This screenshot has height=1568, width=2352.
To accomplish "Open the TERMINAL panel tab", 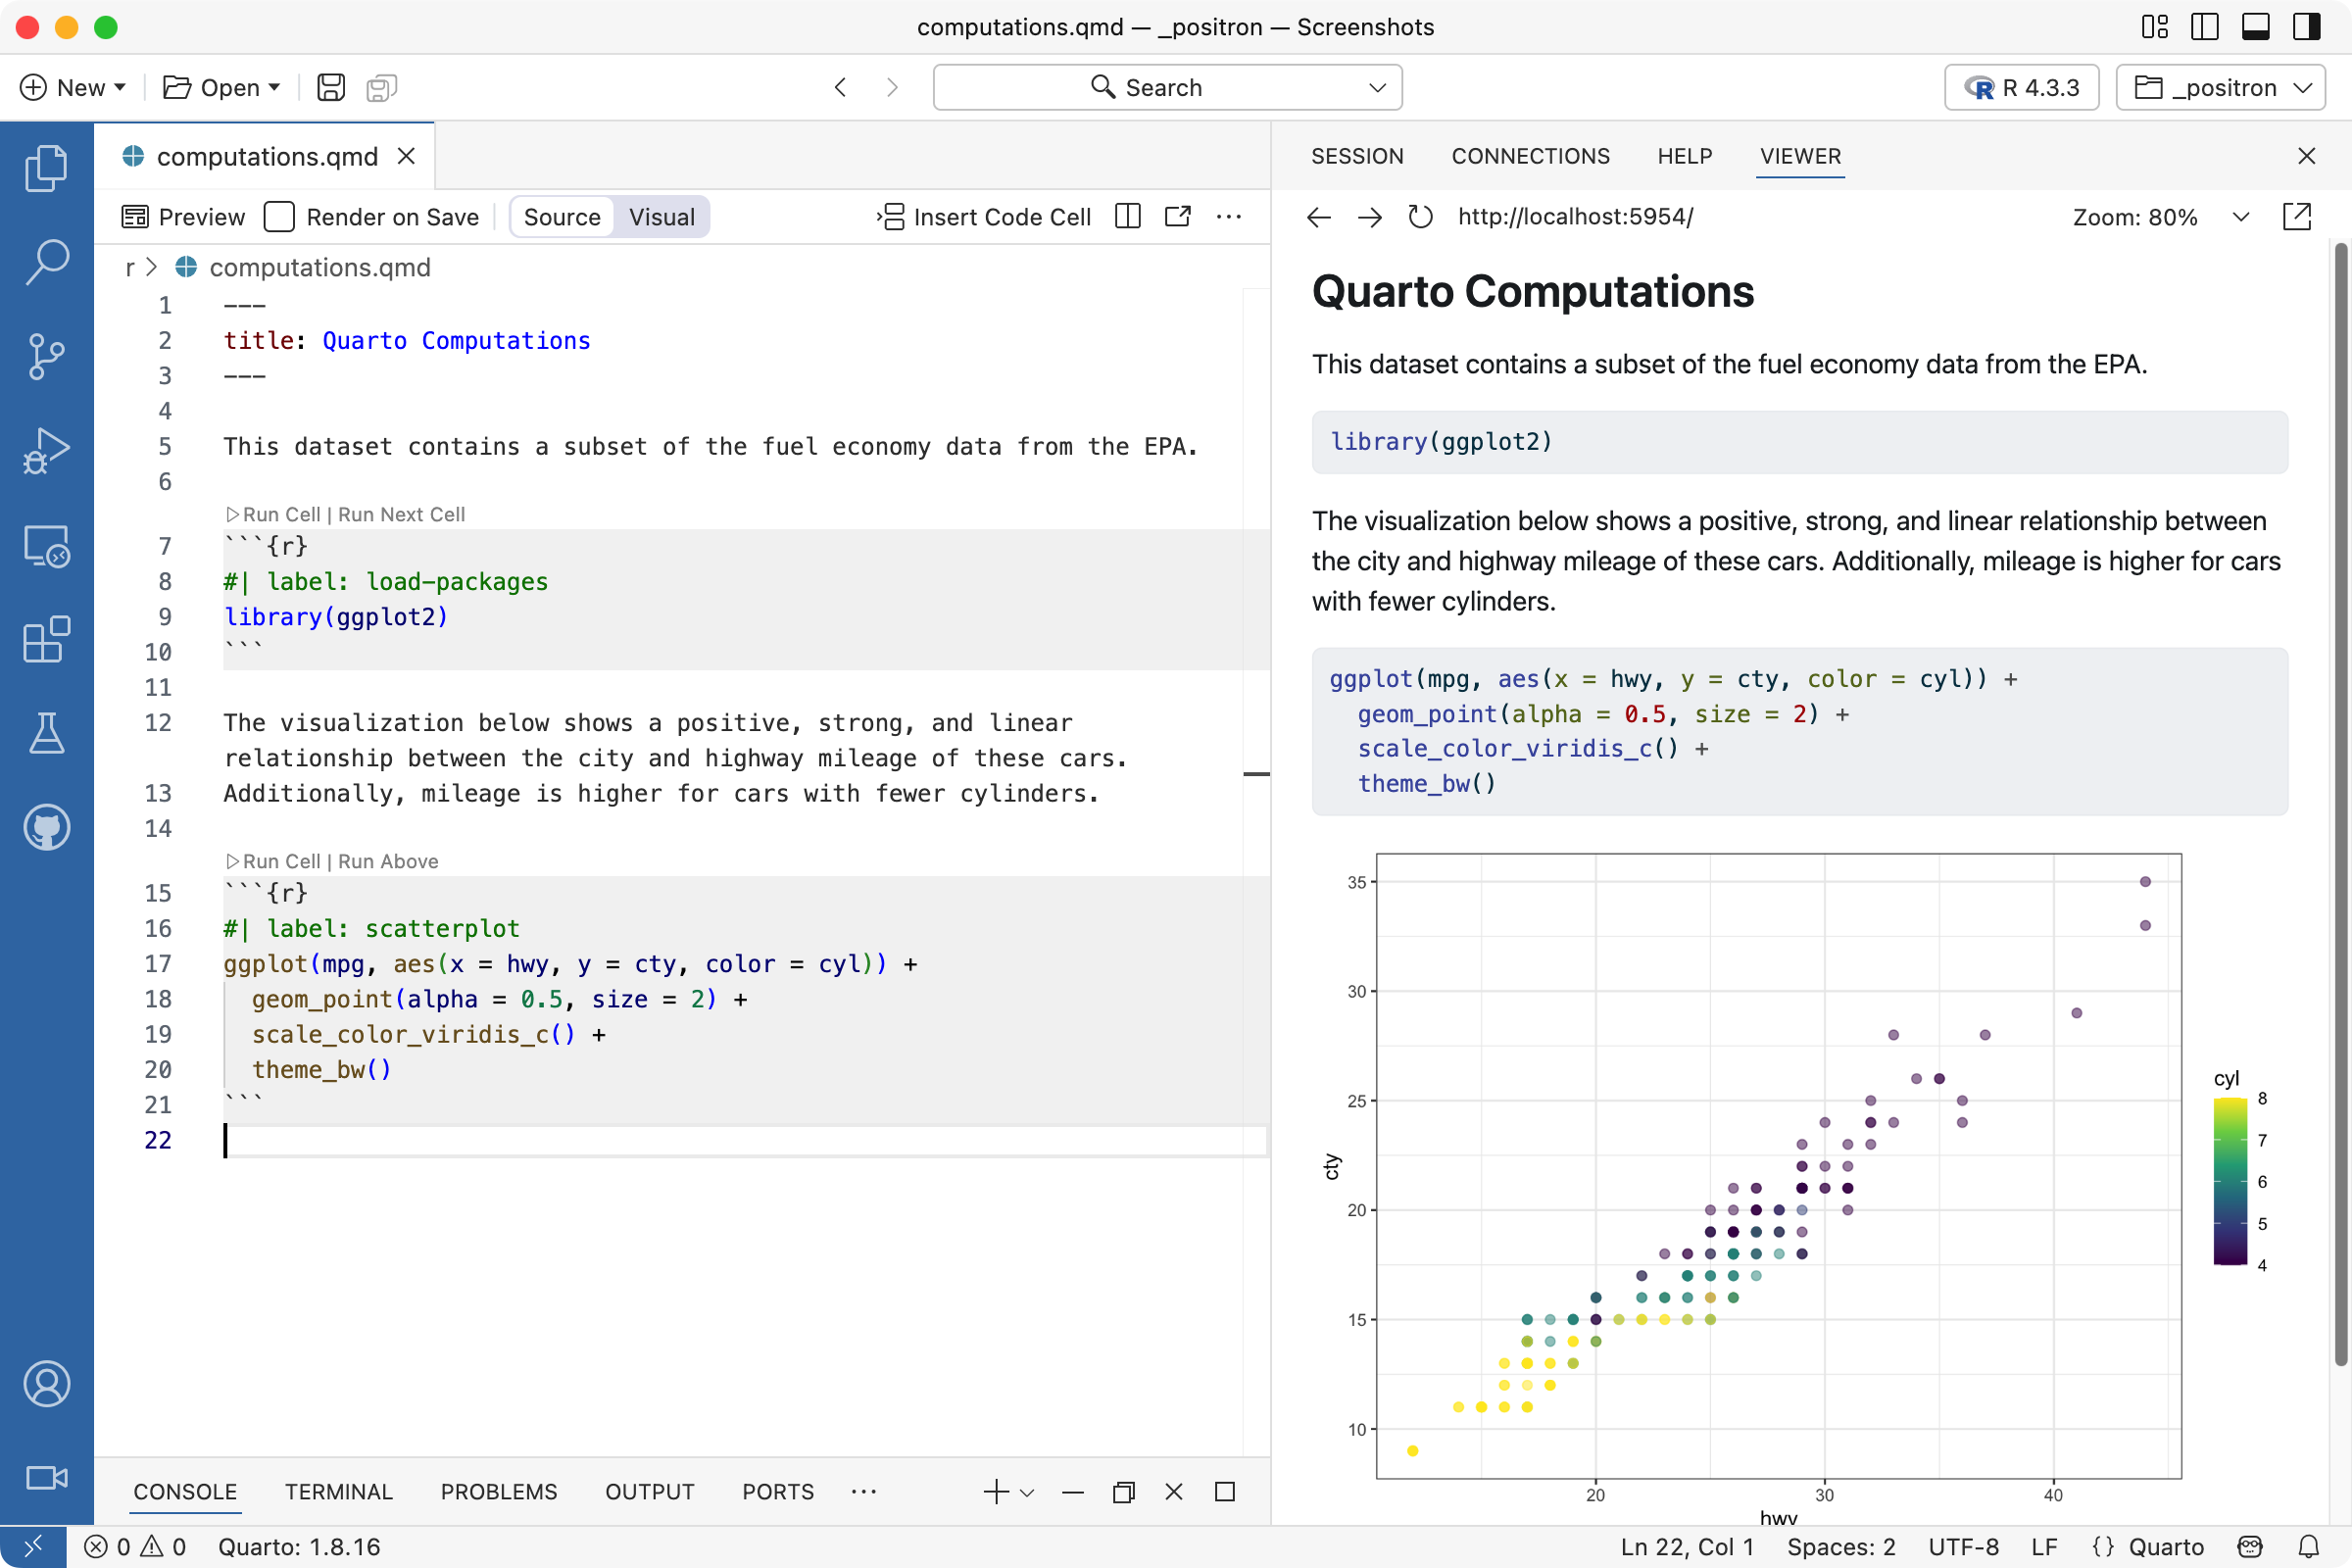I will (338, 1491).
